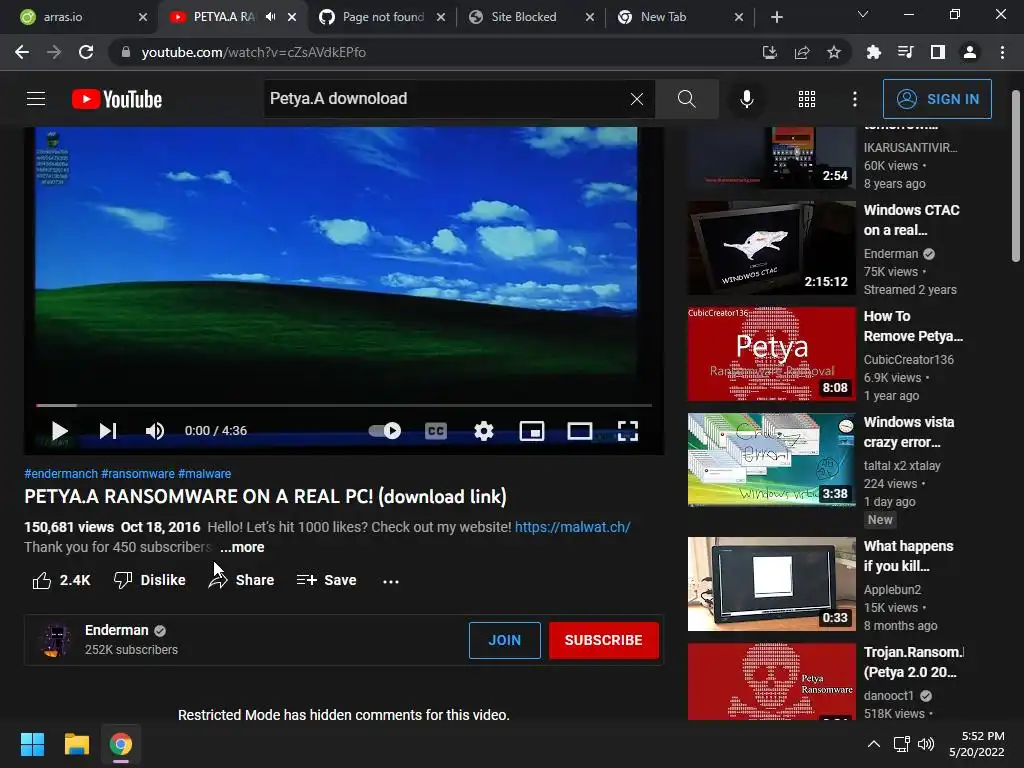The image size is (1024, 768).
Task: Go back in browser history
Action: (x=22, y=52)
